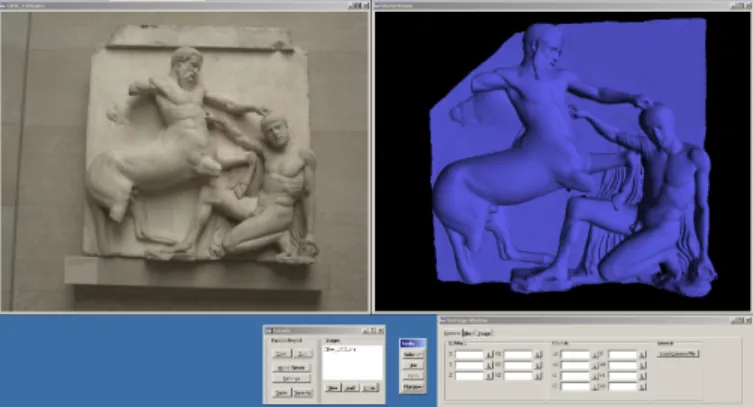
Task: Open Settings in the small project dialog
Action: pos(291,379)
